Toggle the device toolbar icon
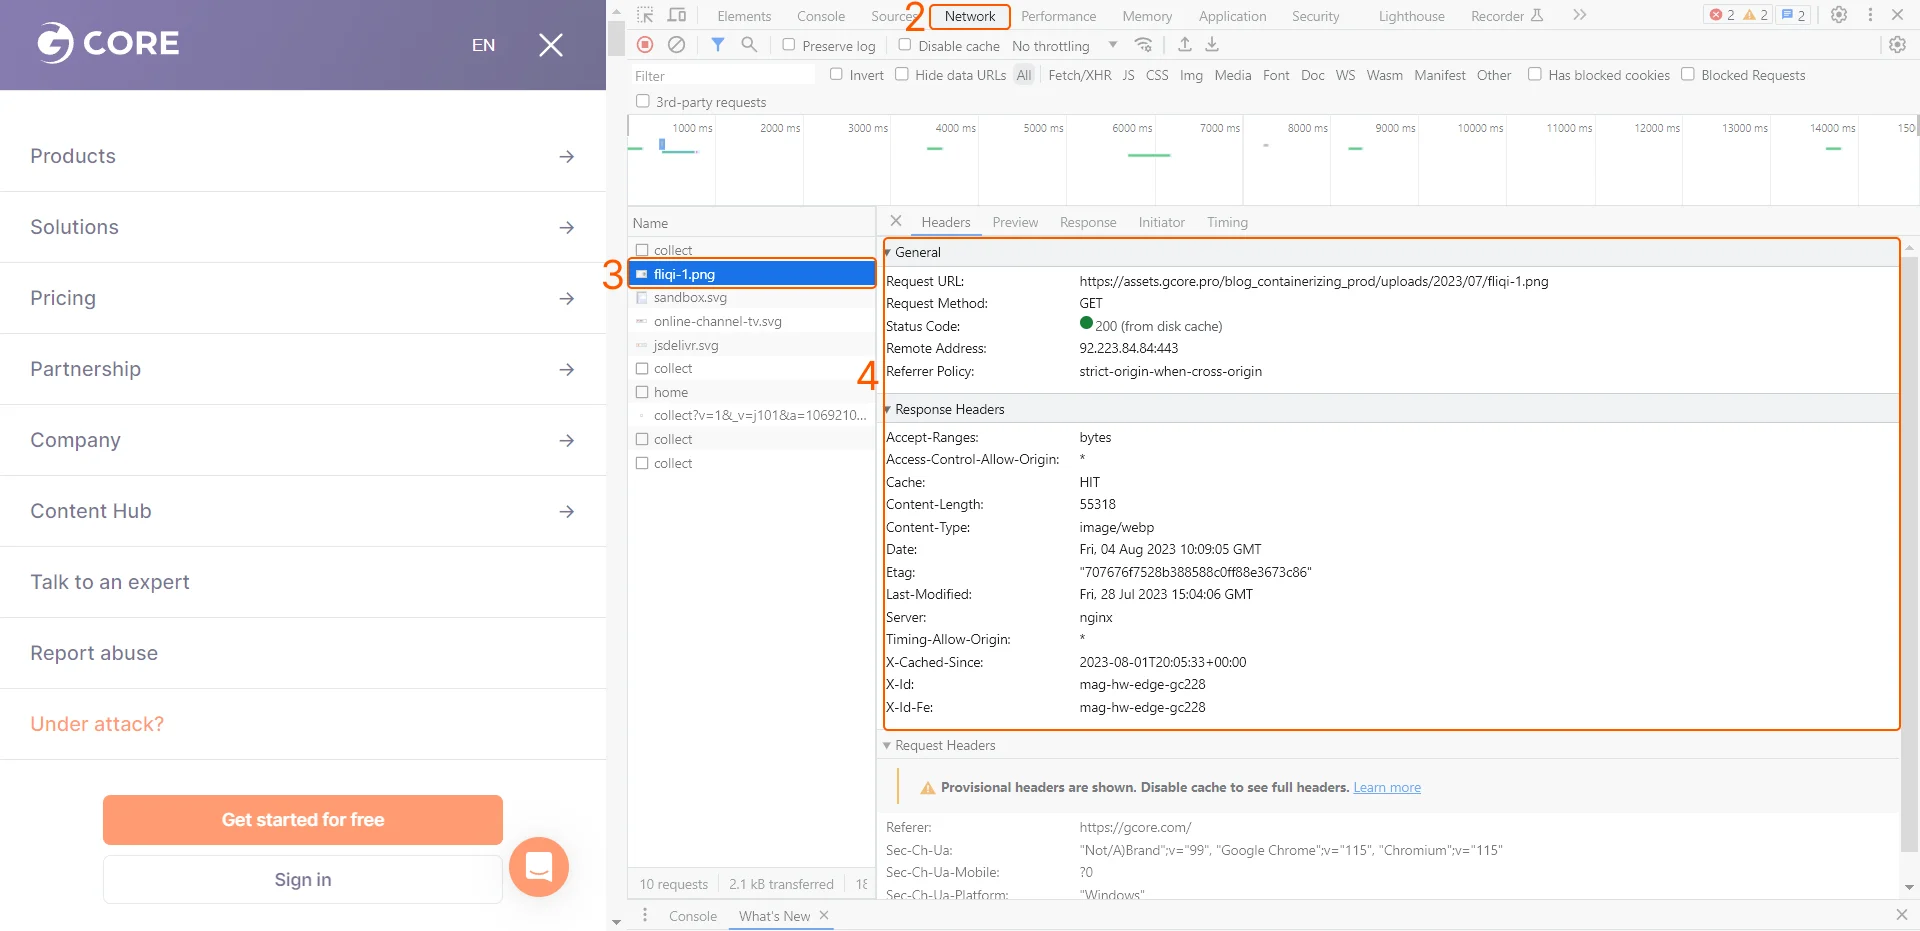1920x931 pixels. (x=677, y=15)
